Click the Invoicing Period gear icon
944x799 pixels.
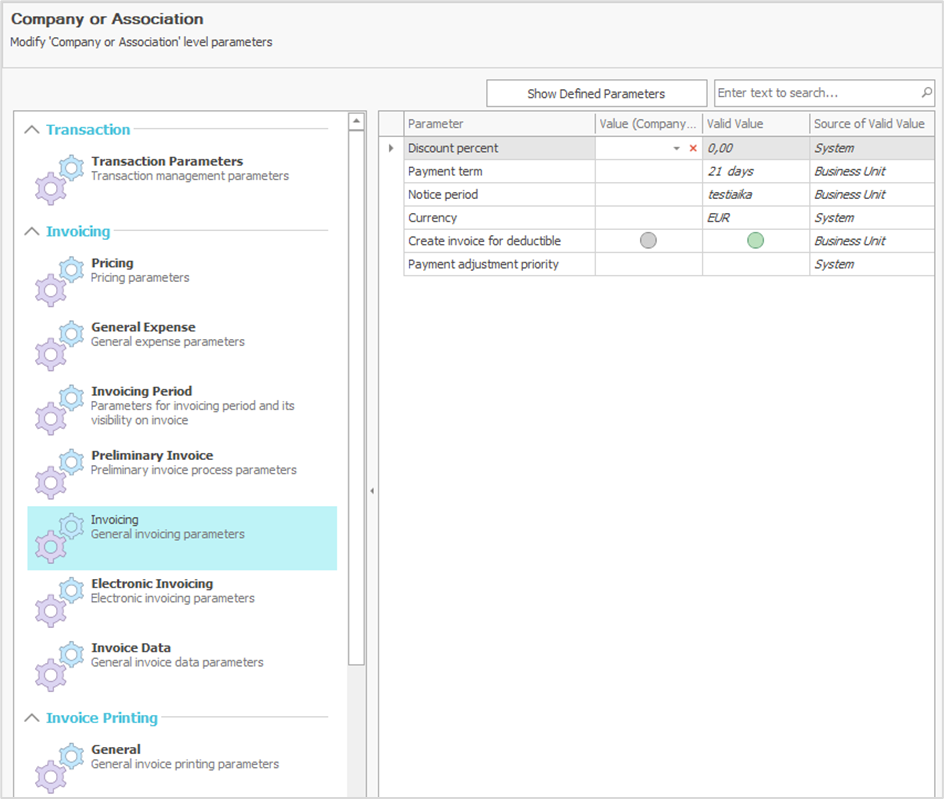(x=58, y=408)
